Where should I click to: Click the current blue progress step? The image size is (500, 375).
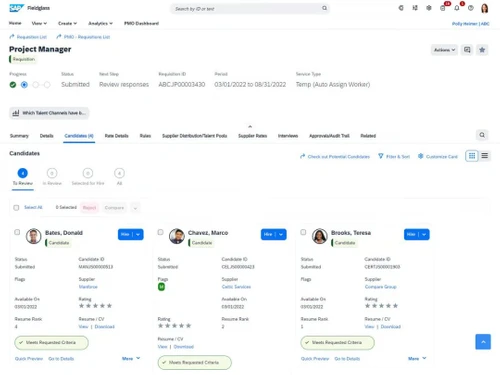point(24,85)
